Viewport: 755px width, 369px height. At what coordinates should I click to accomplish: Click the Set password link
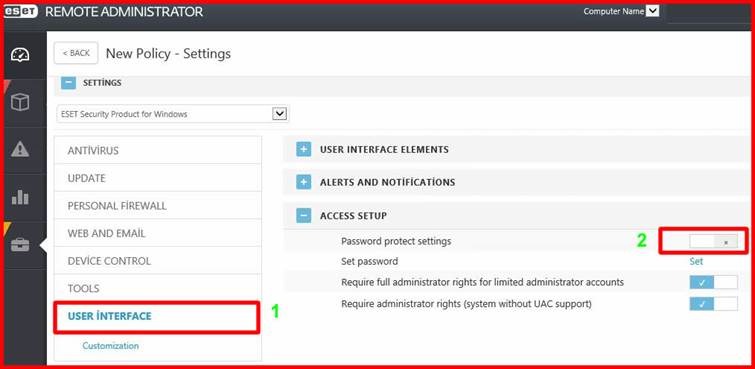[x=696, y=262]
